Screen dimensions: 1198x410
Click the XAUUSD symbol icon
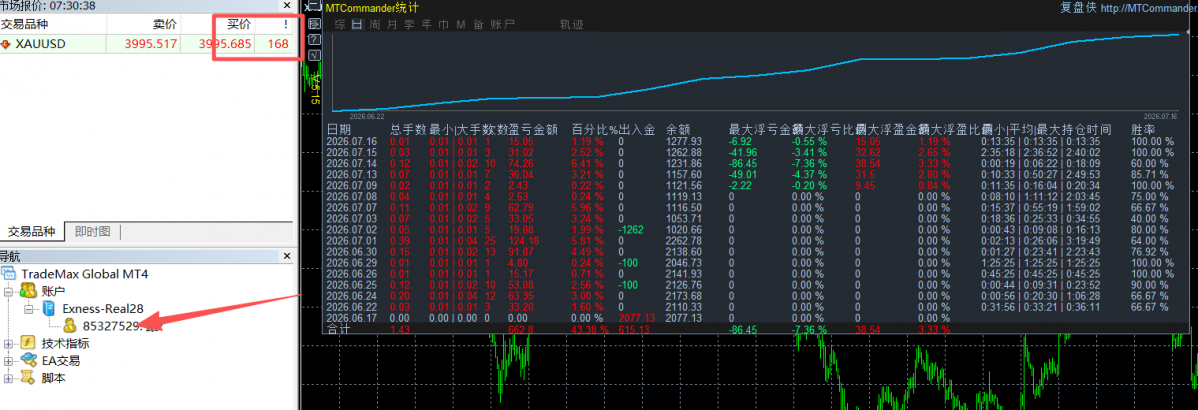tap(6, 44)
